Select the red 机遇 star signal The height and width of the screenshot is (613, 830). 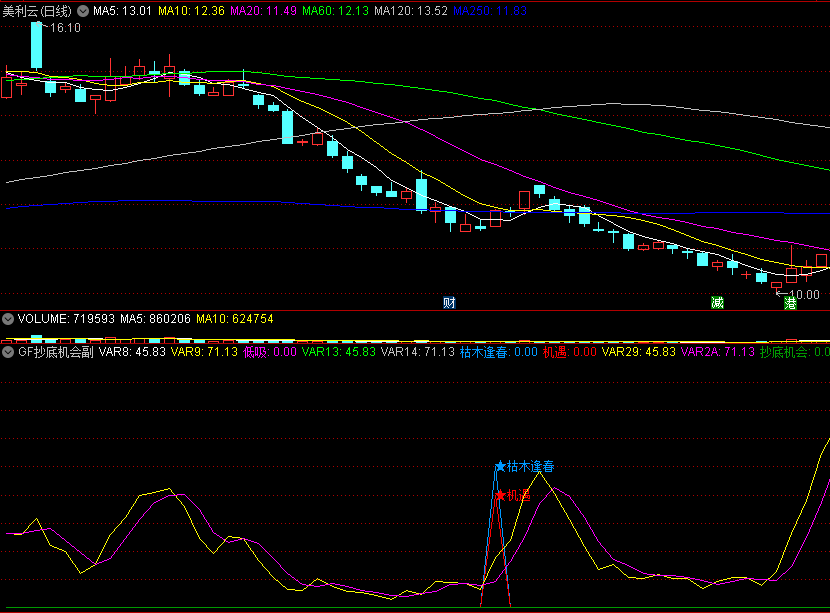pos(500,495)
